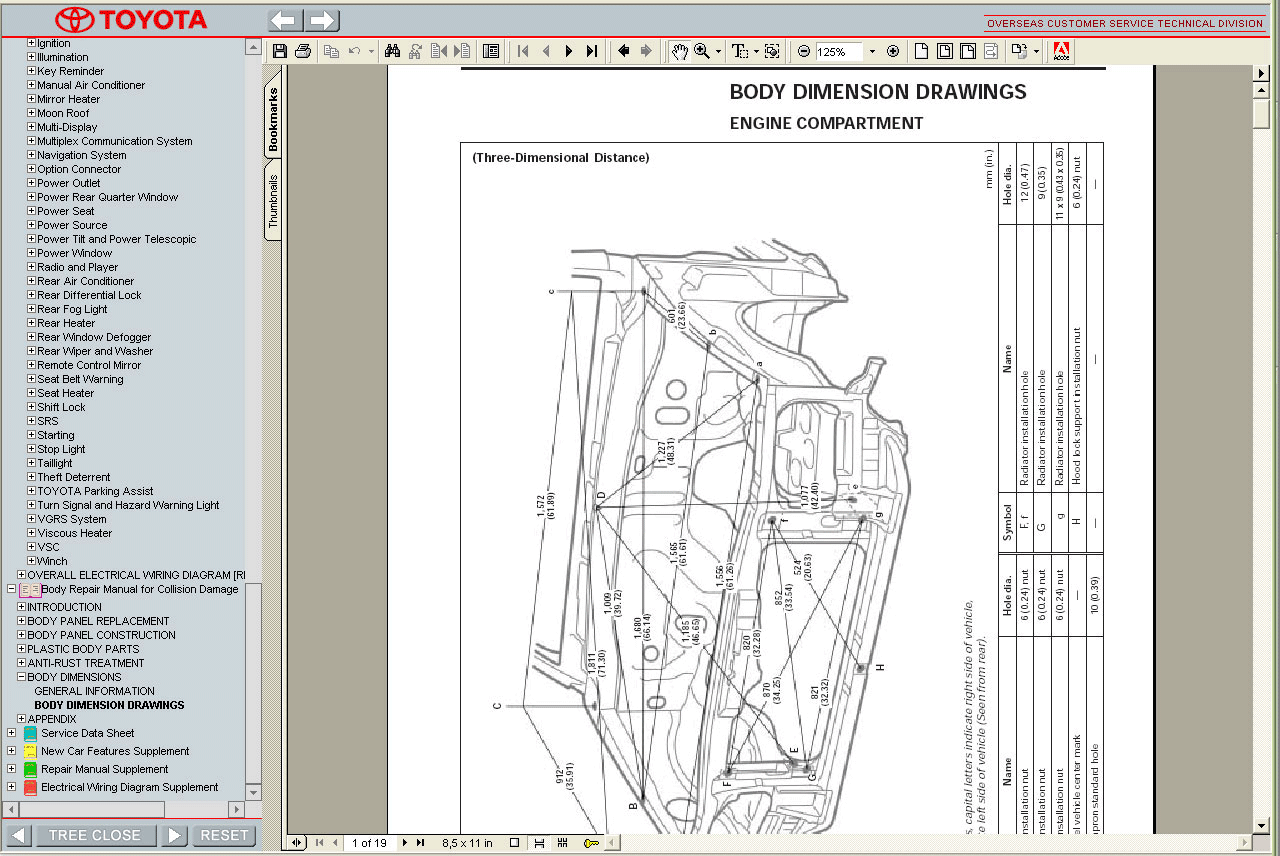Viewport: 1280px width, 856px height.
Task: Click the document vertical scrollbar thumb
Action: [x=1261, y=113]
